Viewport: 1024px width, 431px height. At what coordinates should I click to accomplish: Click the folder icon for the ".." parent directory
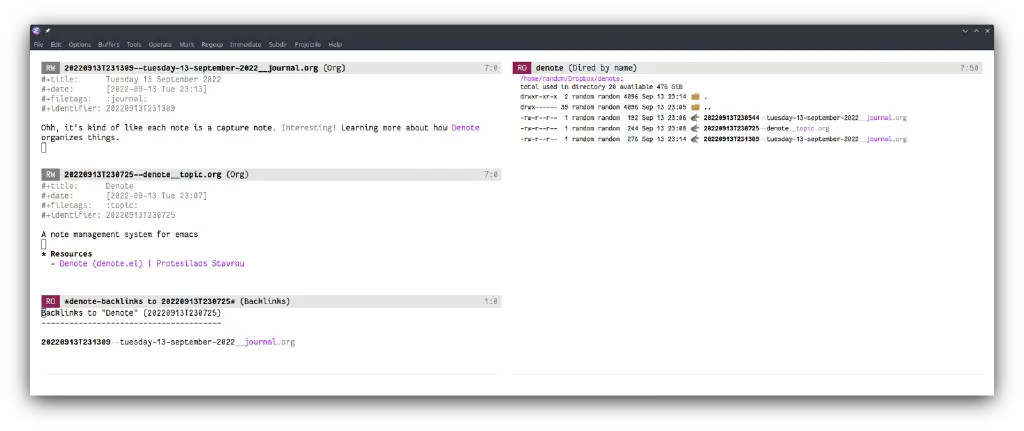696,107
